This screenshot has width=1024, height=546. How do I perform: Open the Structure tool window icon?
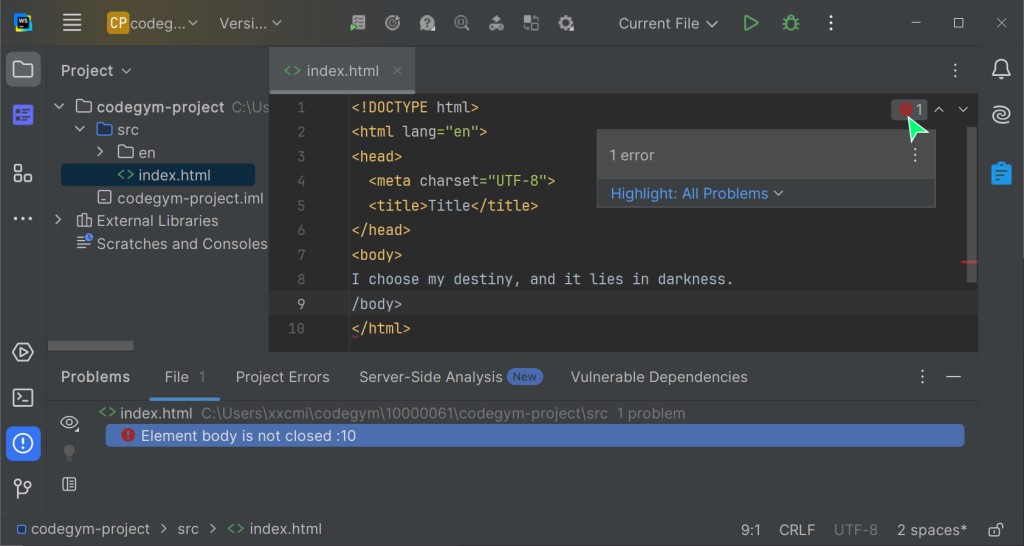pos(23,173)
